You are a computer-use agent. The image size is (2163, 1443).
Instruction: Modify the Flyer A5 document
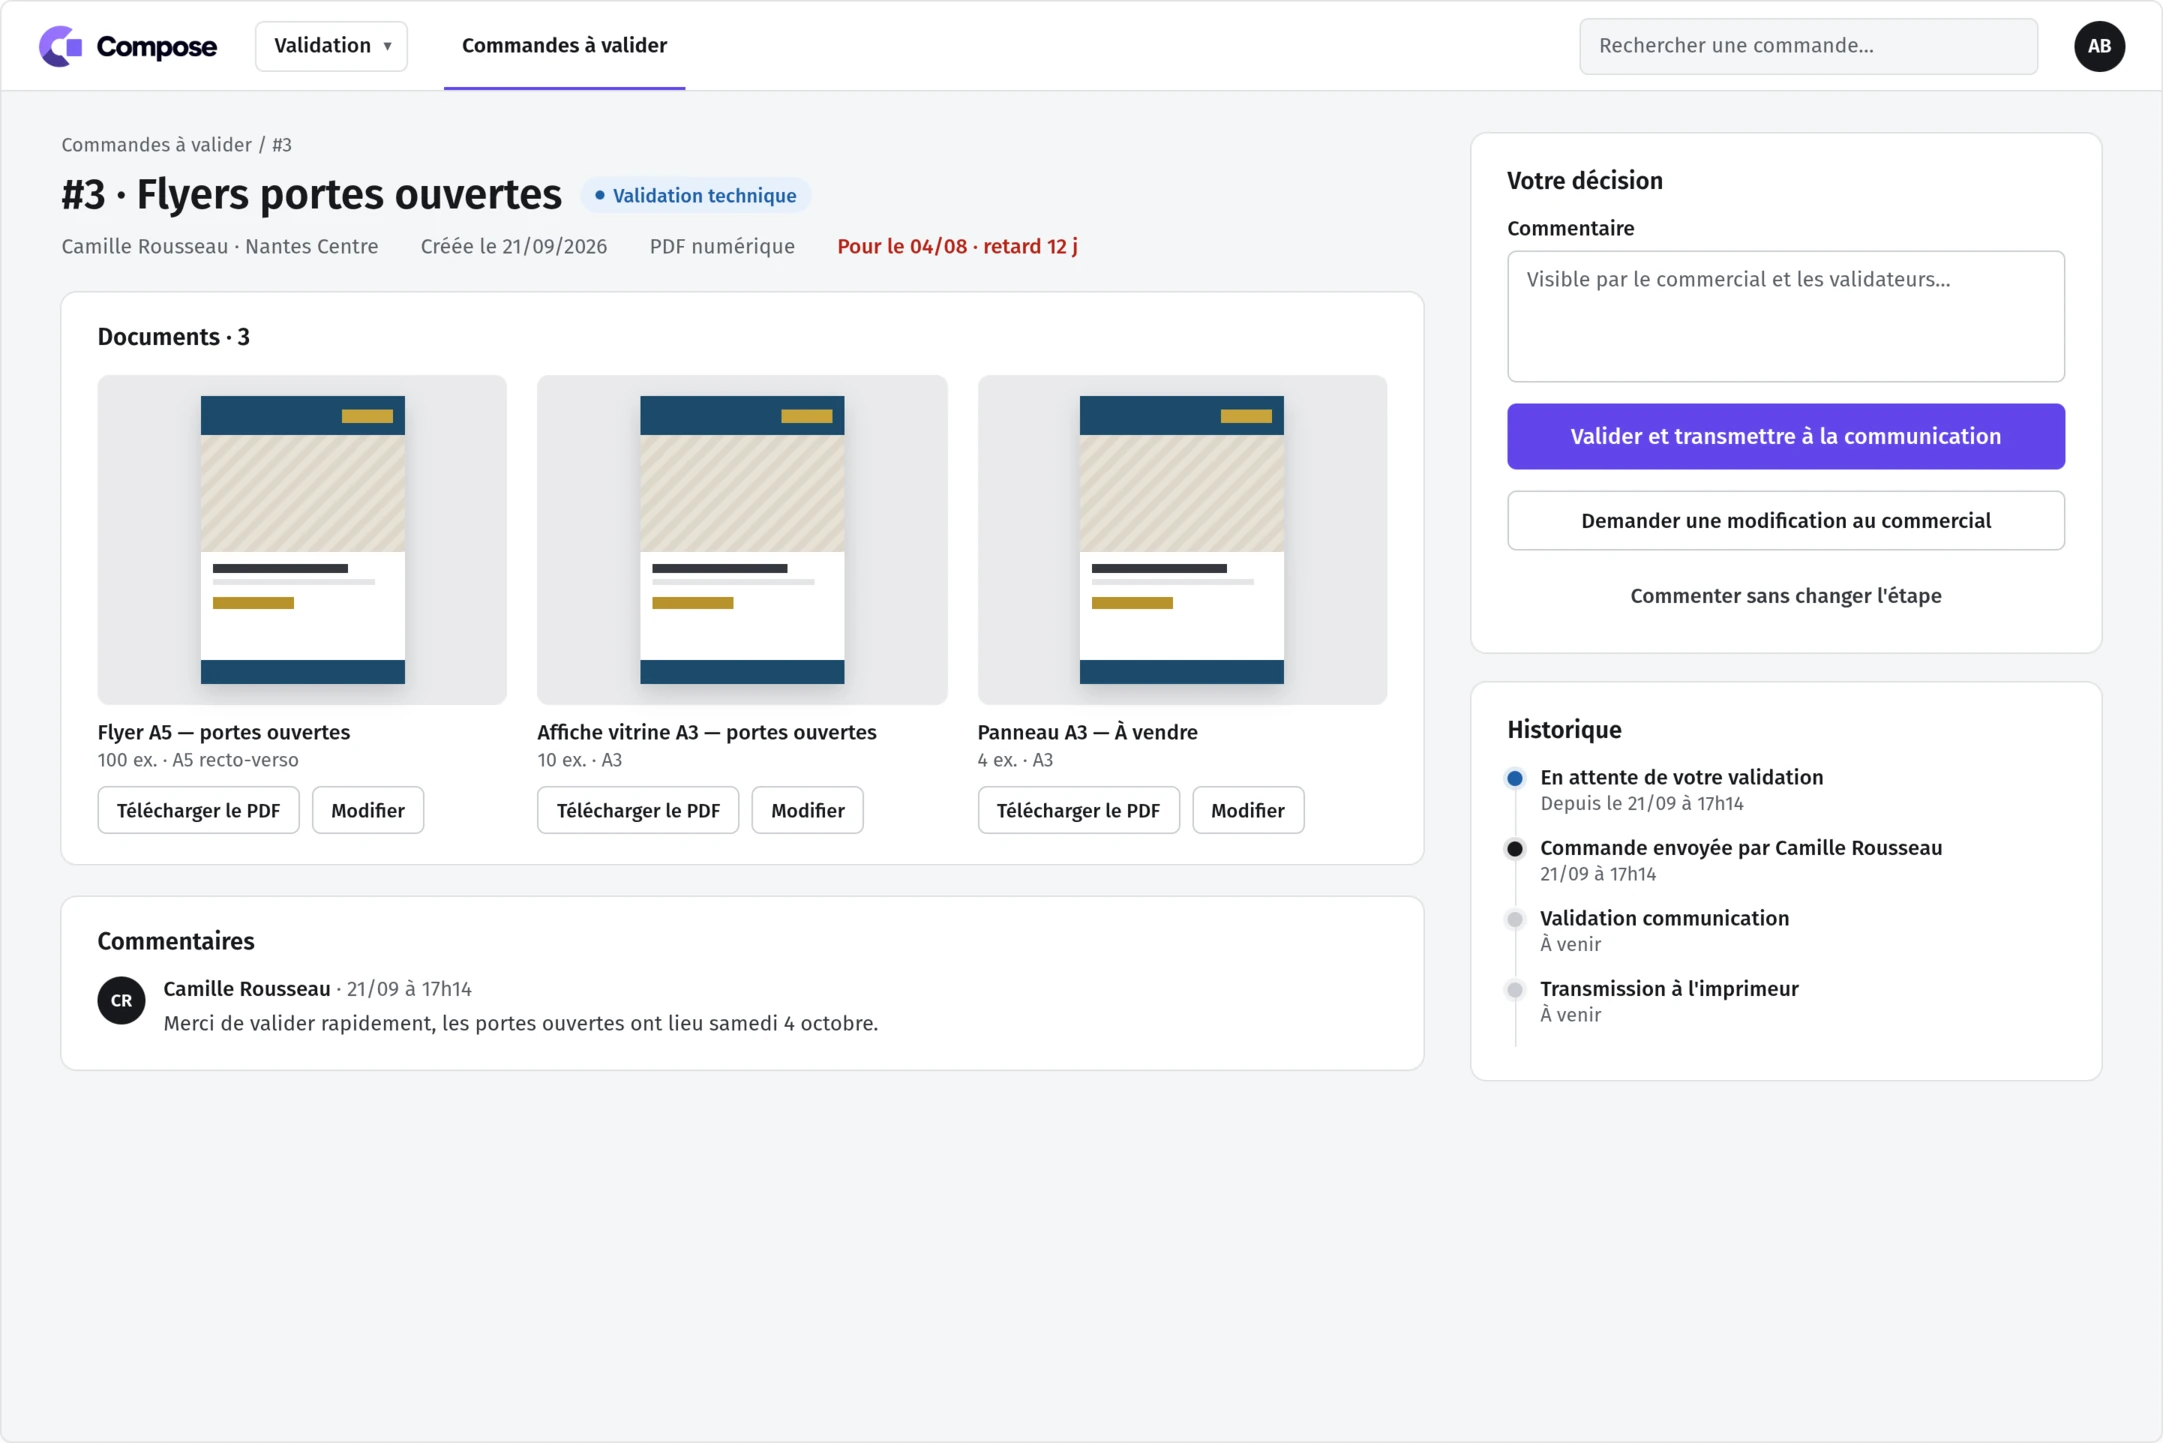point(368,810)
